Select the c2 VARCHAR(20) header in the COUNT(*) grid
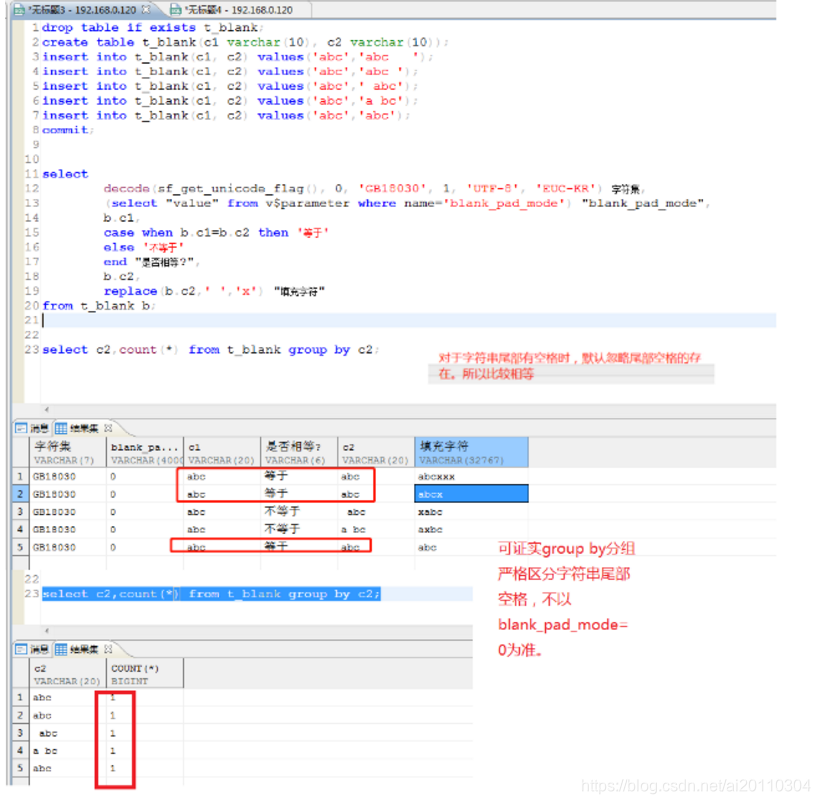Viewport: 820px width, 804px height. point(68,674)
